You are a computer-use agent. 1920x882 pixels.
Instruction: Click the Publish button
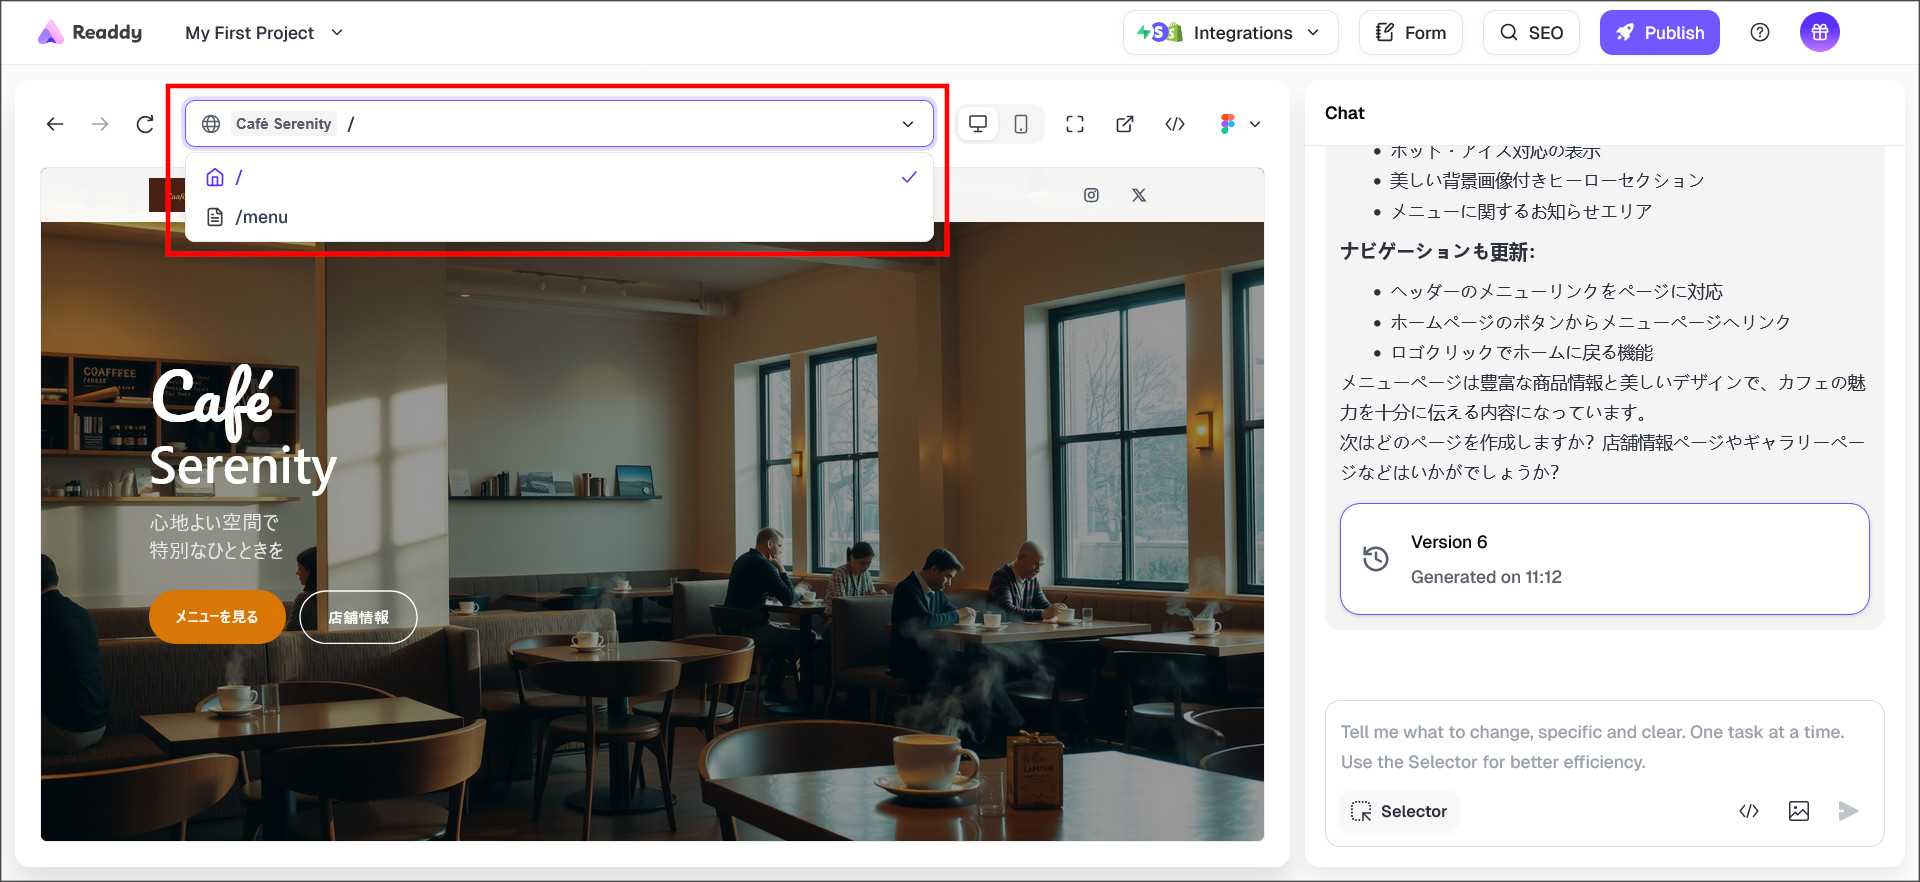1659,33
